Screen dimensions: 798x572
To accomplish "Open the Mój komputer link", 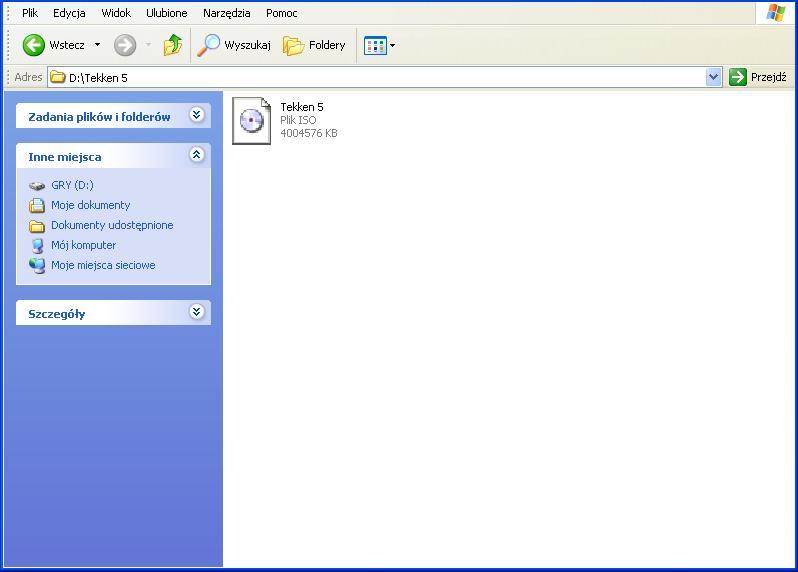I will tap(83, 245).
